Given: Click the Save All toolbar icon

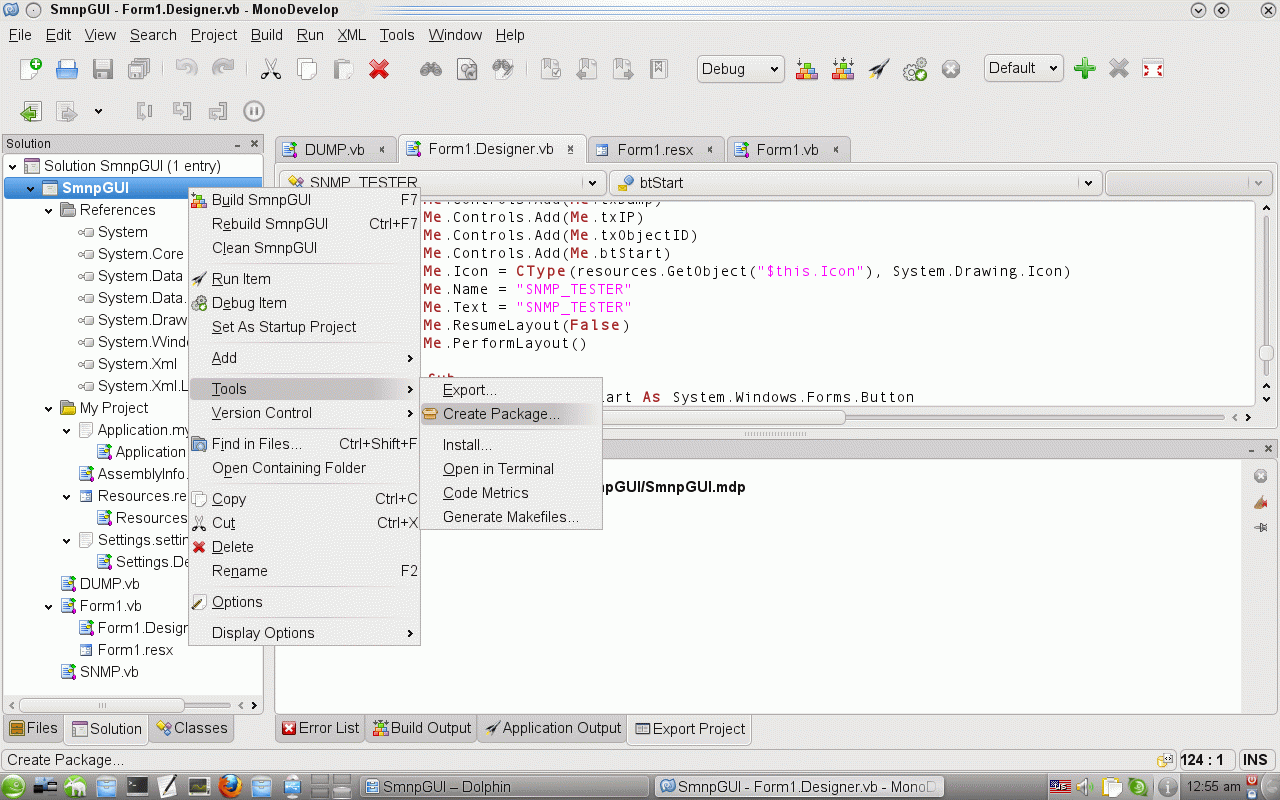Looking at the screenshot, I should click(x=139, y=69).
